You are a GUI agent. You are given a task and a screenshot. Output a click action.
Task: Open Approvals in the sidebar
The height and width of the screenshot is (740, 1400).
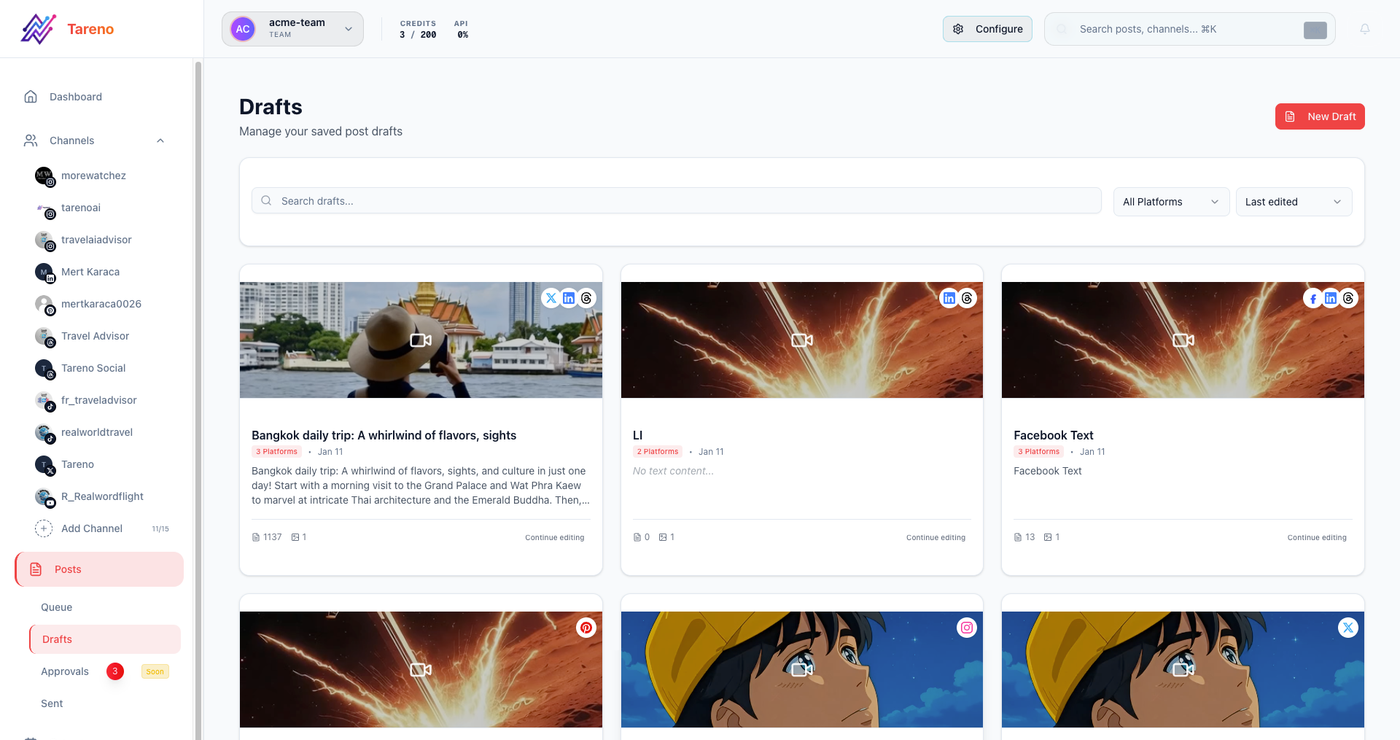coord(65,671)
